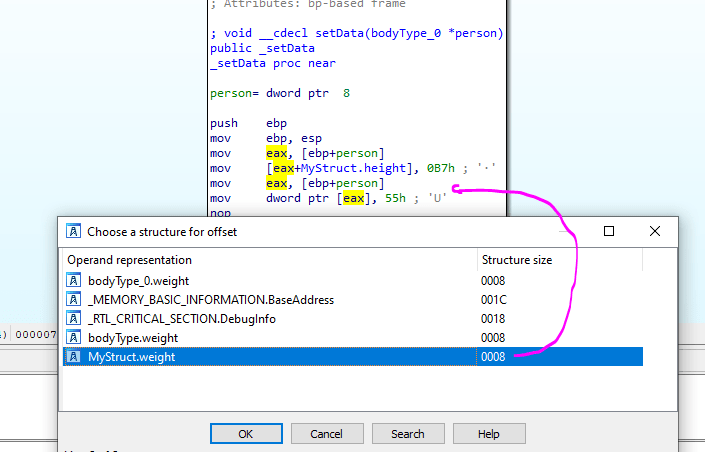Click '_setData proc near' line
Viewport: 705px width, 452px height.
click(273, 63)
